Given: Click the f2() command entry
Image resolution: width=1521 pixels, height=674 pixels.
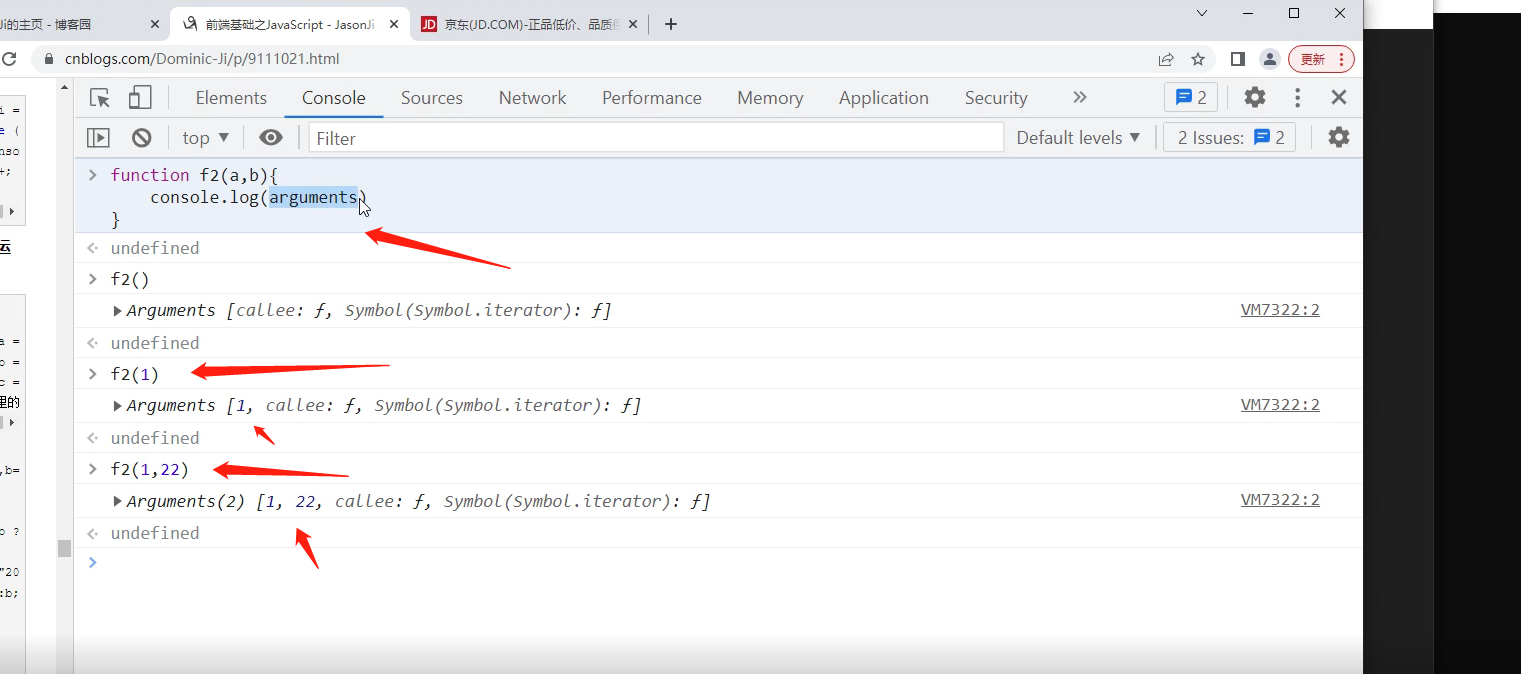Looking at the screenshot, I should (130, 279).
